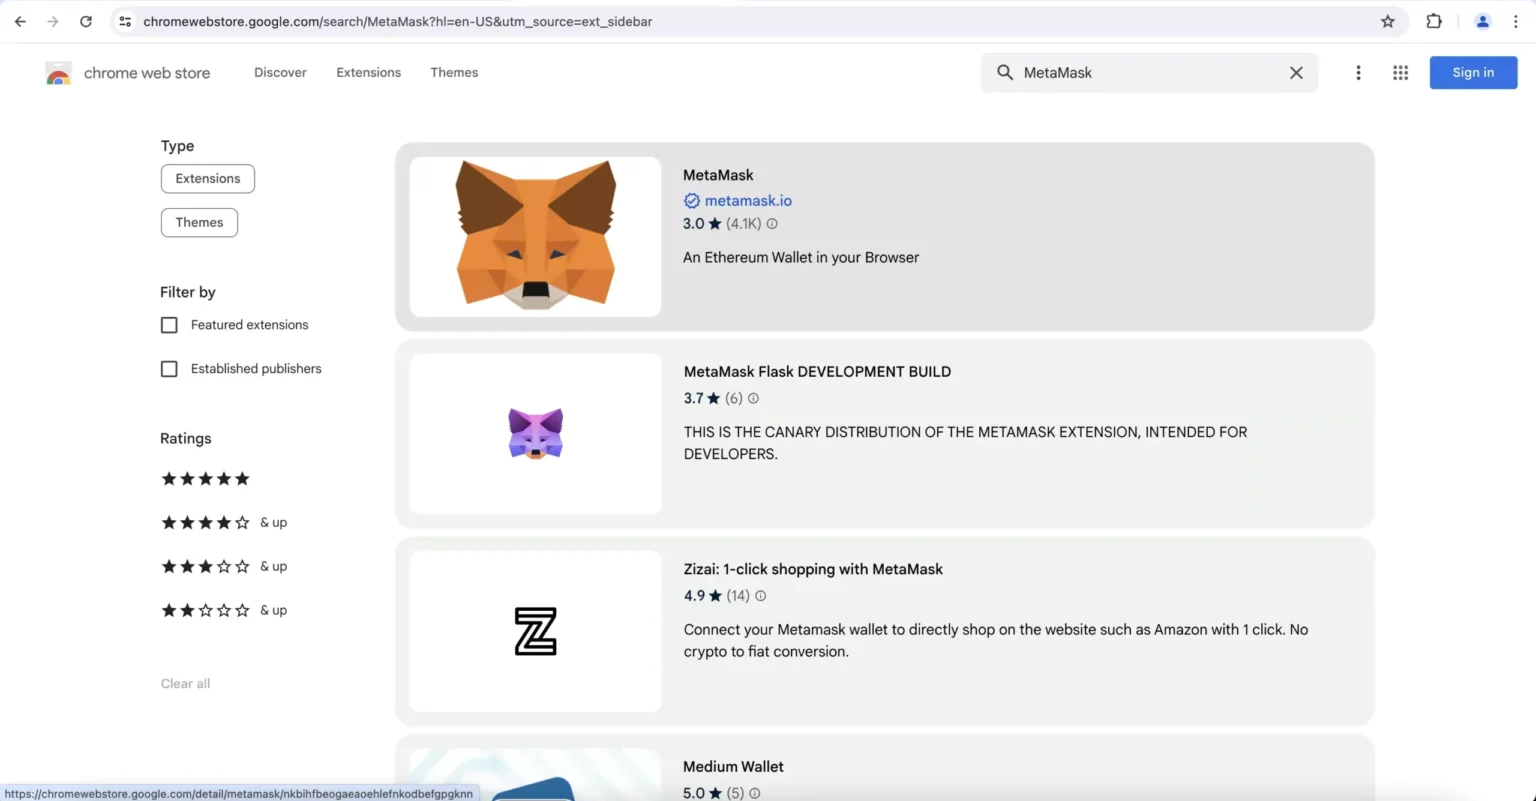The width and height of the screenshot is (1536, 801).
Task: Open the browser Extensions puzzle icon
Action: coord(1434,21)
